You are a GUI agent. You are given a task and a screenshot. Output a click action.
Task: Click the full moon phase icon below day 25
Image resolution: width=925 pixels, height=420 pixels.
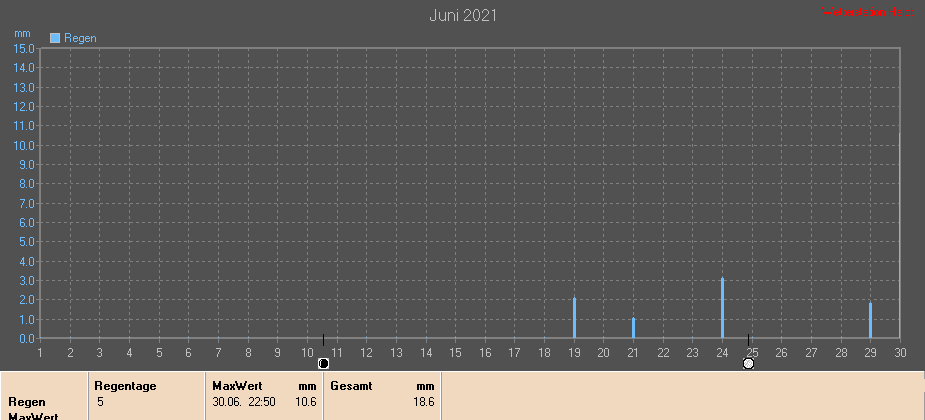click(749, 363)
